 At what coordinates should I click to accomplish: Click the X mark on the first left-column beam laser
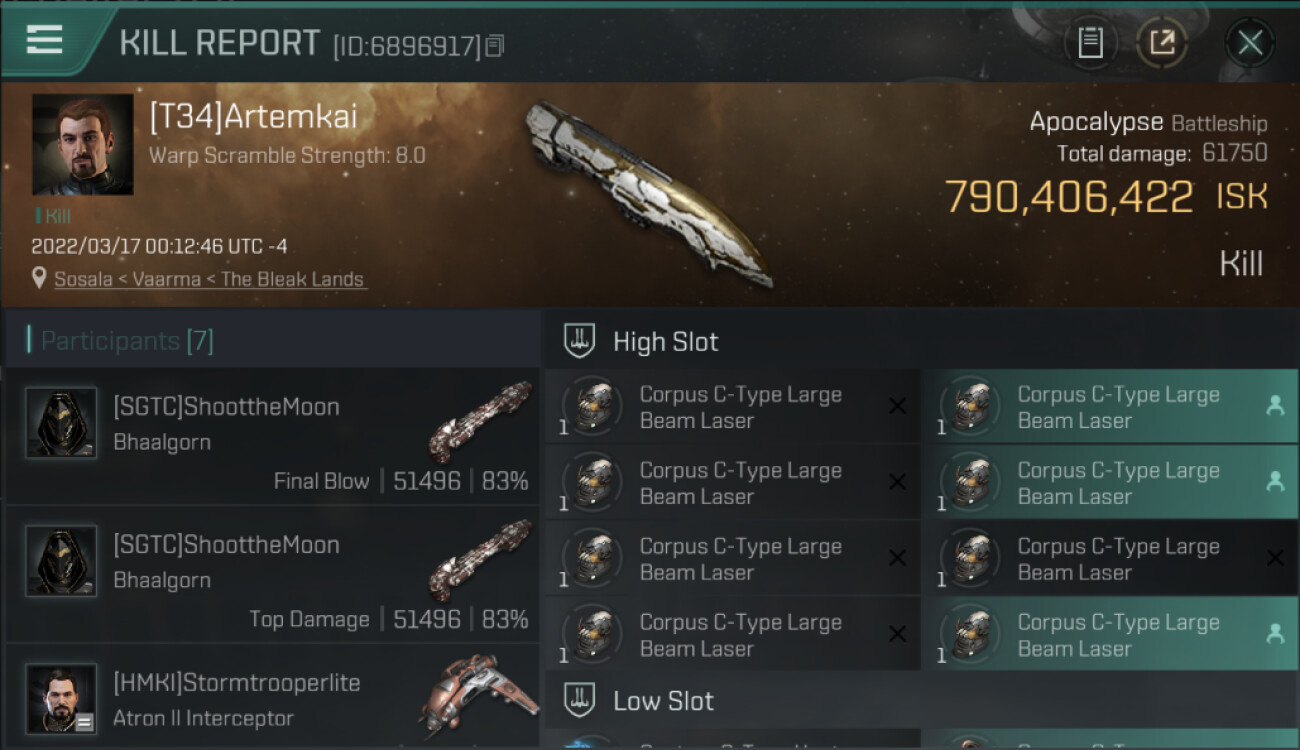[x=897, y=405]
